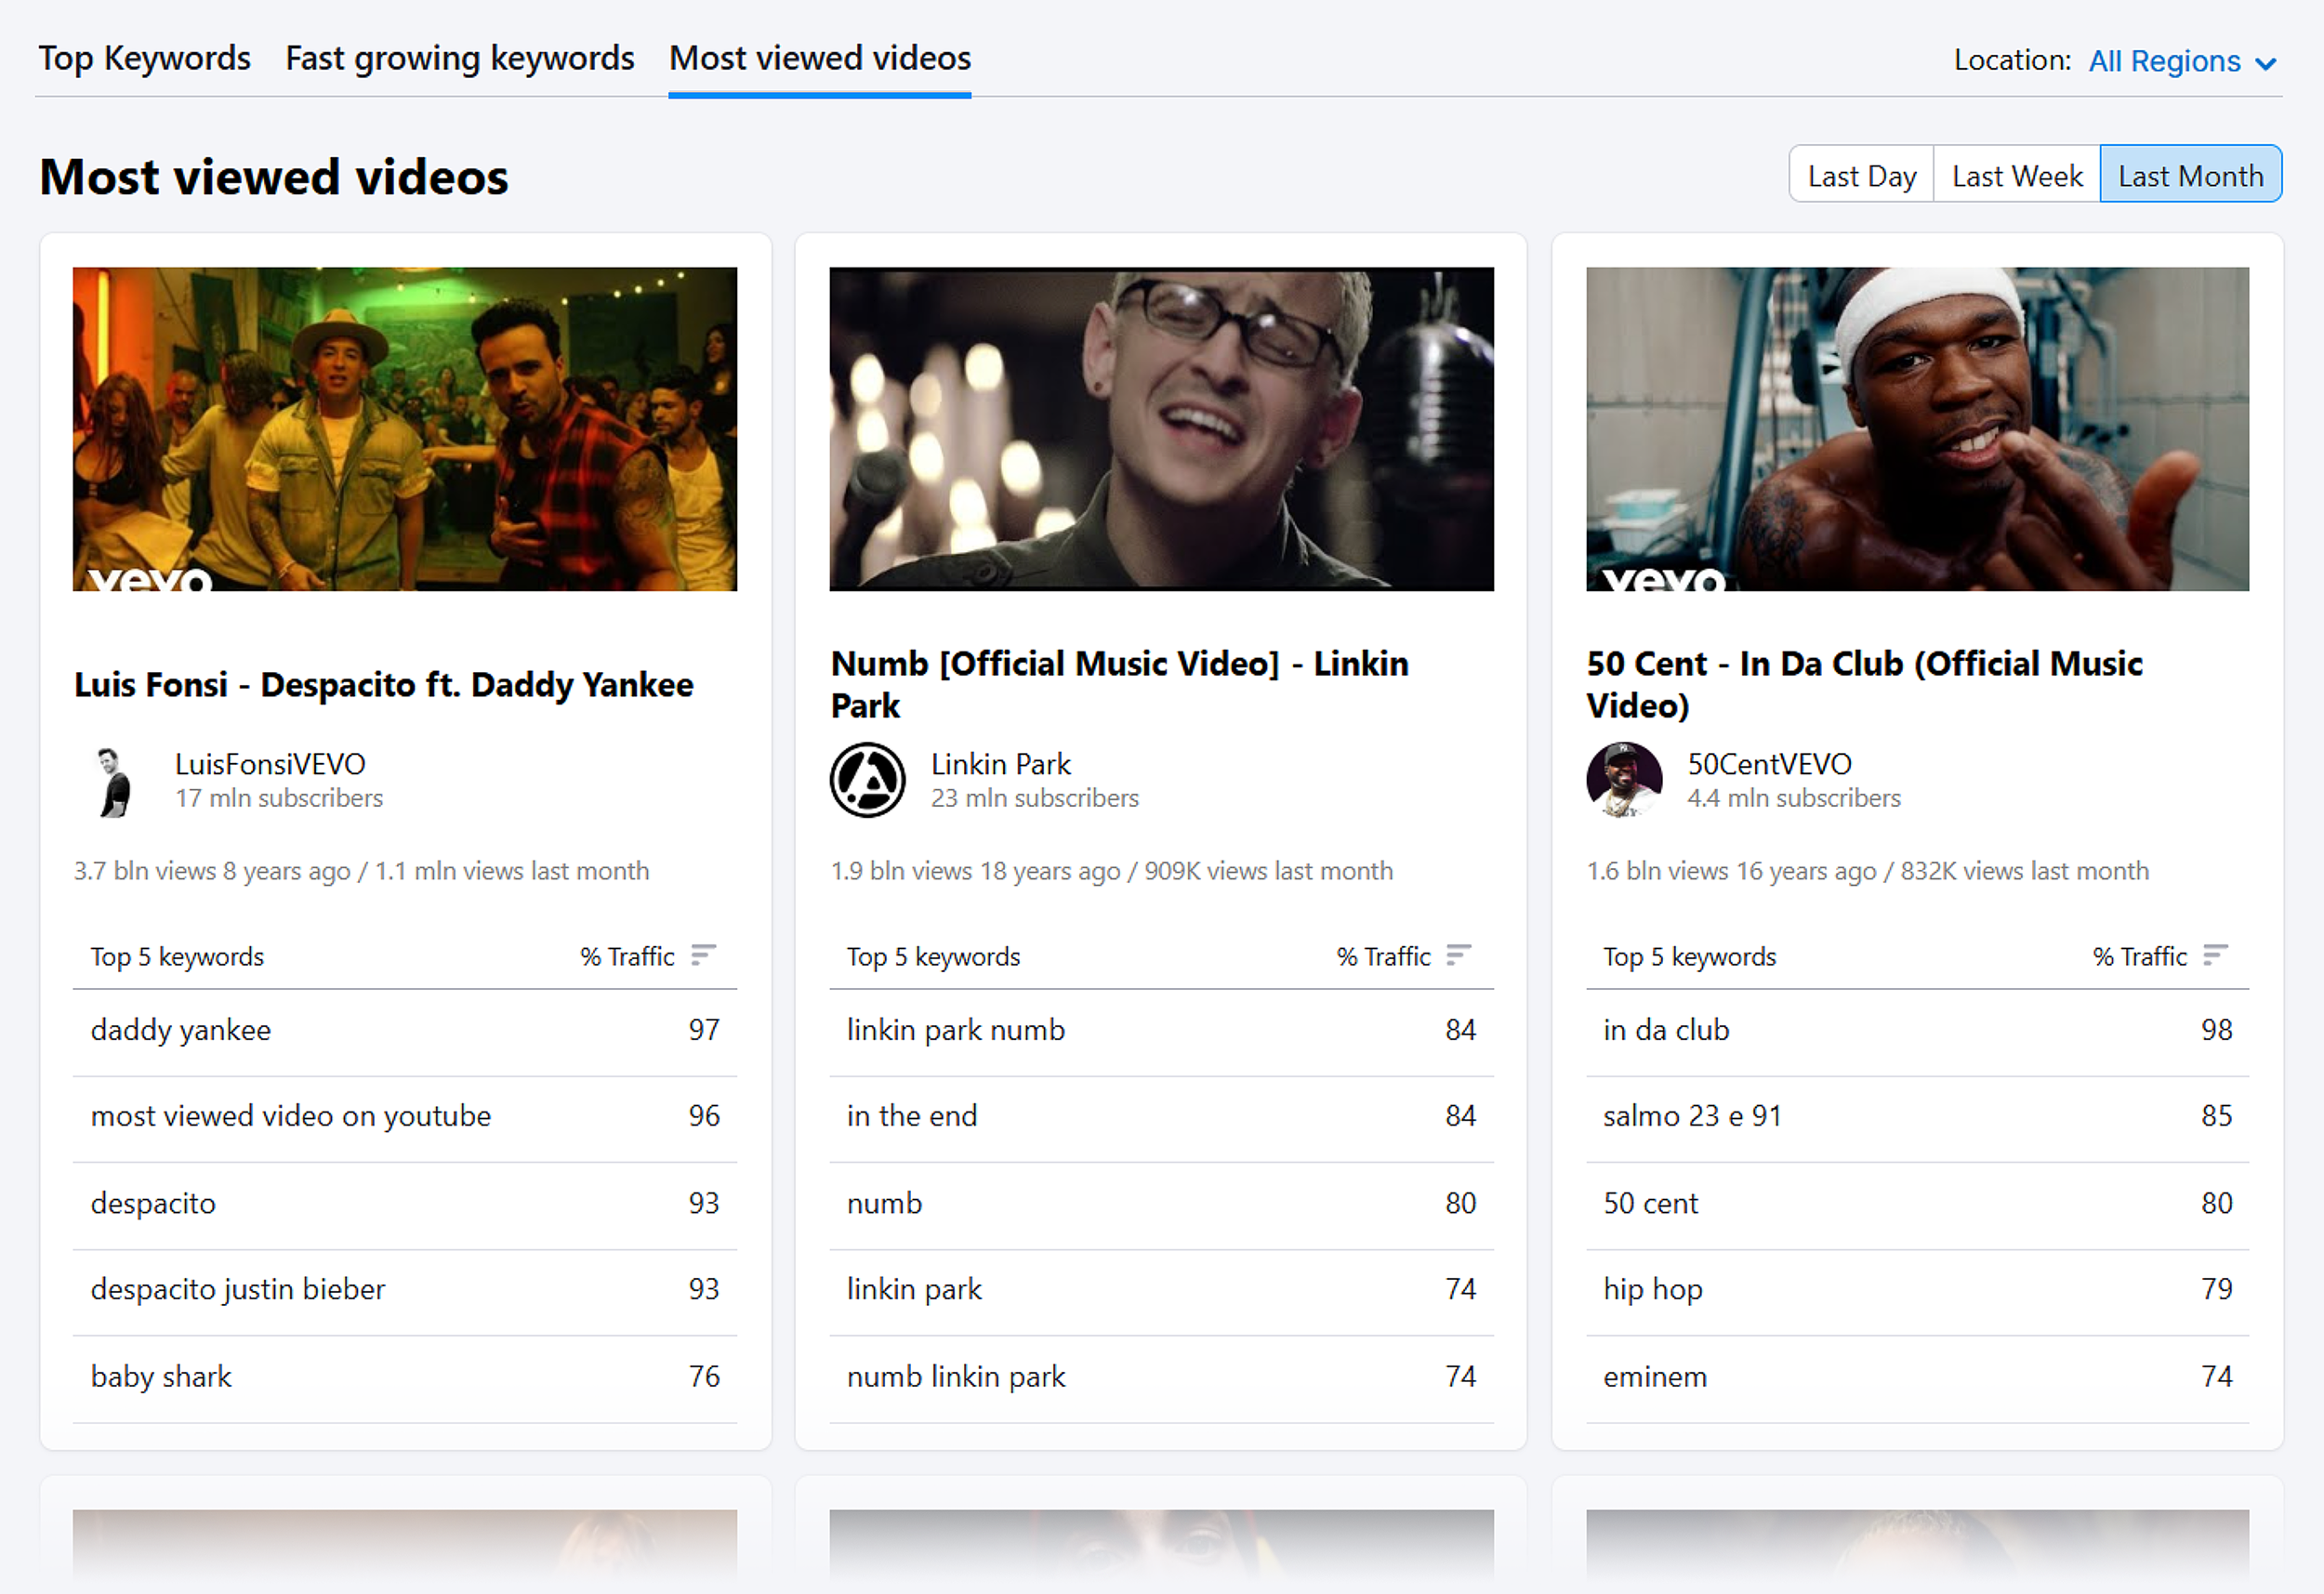Image resolution: width=2324 pixels, height=1594 pixels.
Task: Open 50 Cent - In Da Club title
Action: (1865, 684)
